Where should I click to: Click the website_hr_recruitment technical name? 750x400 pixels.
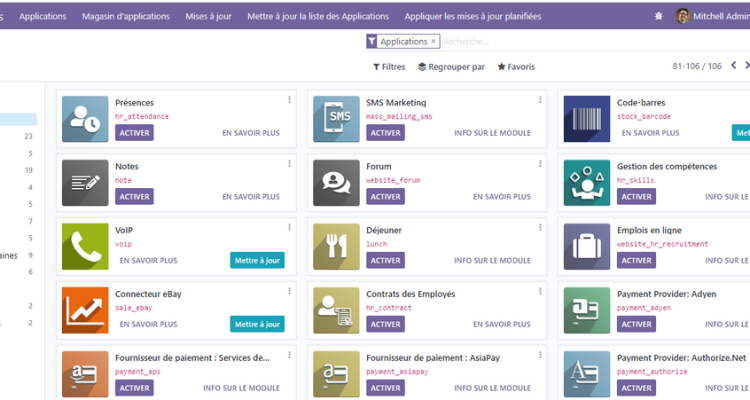pyautogui.click(x=662, y=244)
